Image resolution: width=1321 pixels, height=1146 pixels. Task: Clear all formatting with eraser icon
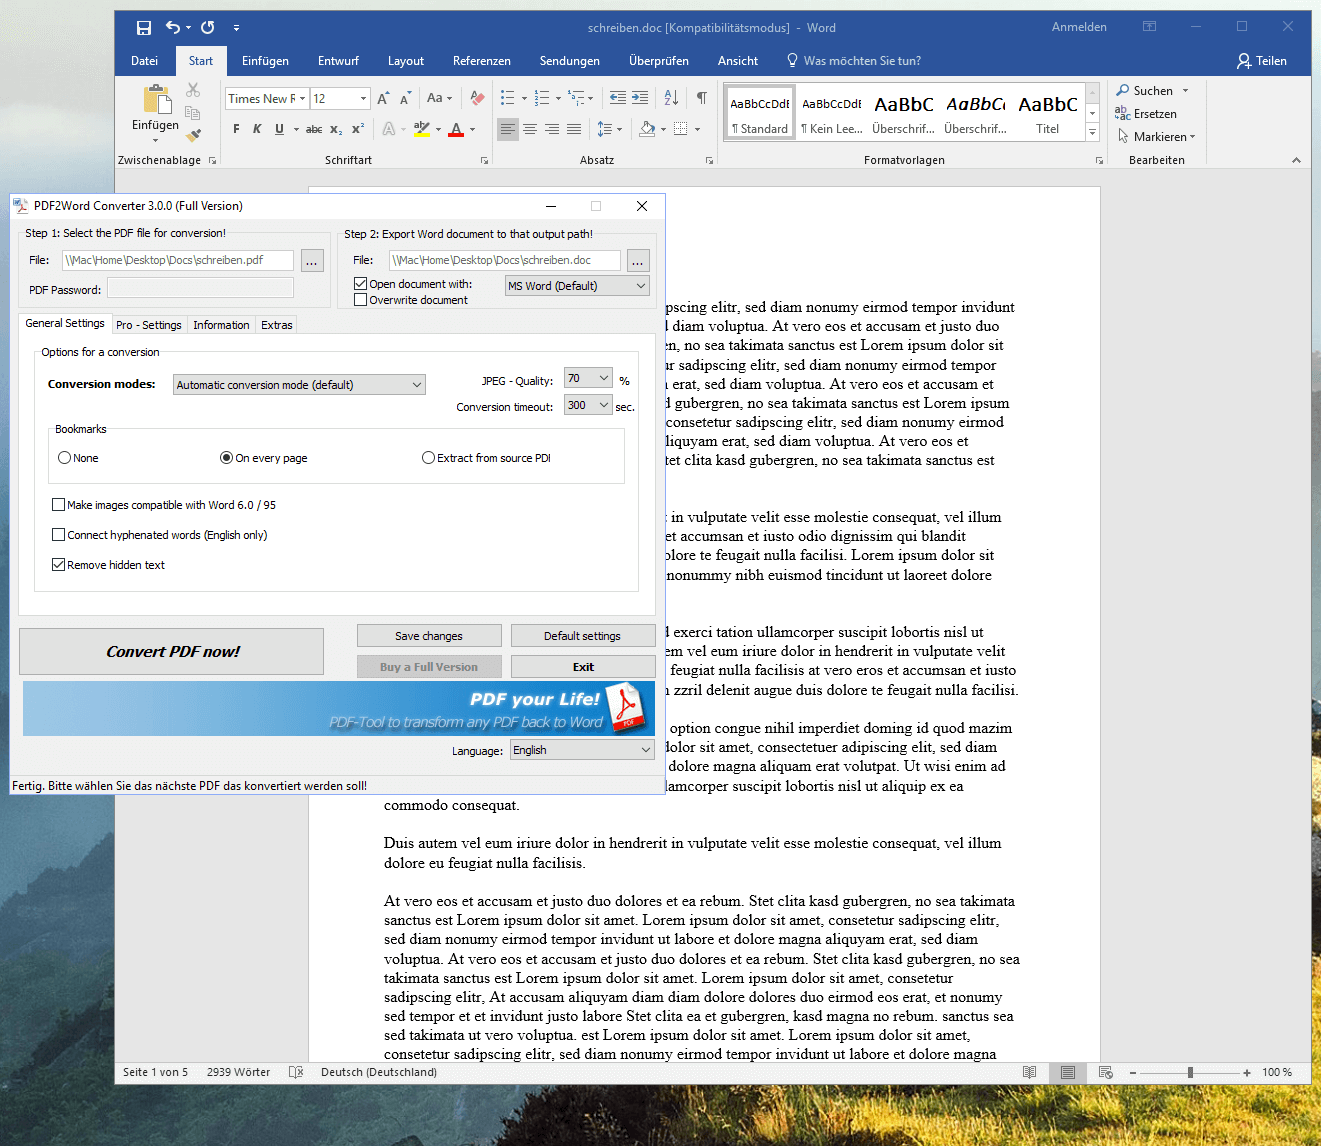point(478,98)
